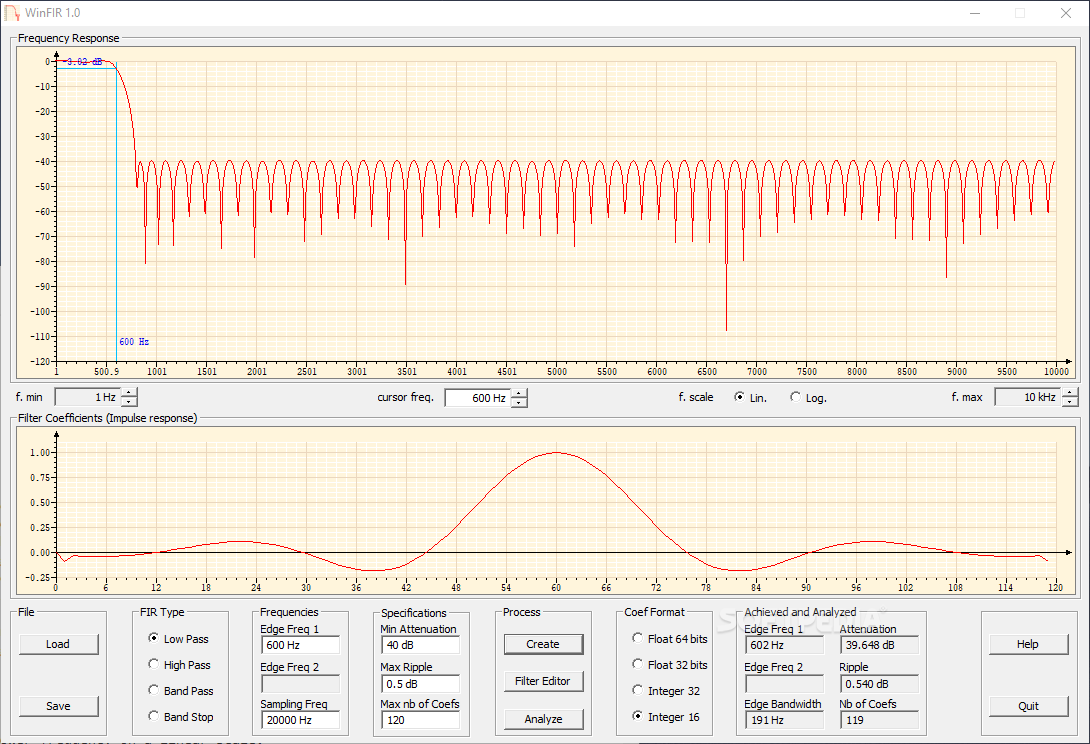Open the Filter Editor
The height and width of the screenshot is (744, 1090).
coord(543,681)
